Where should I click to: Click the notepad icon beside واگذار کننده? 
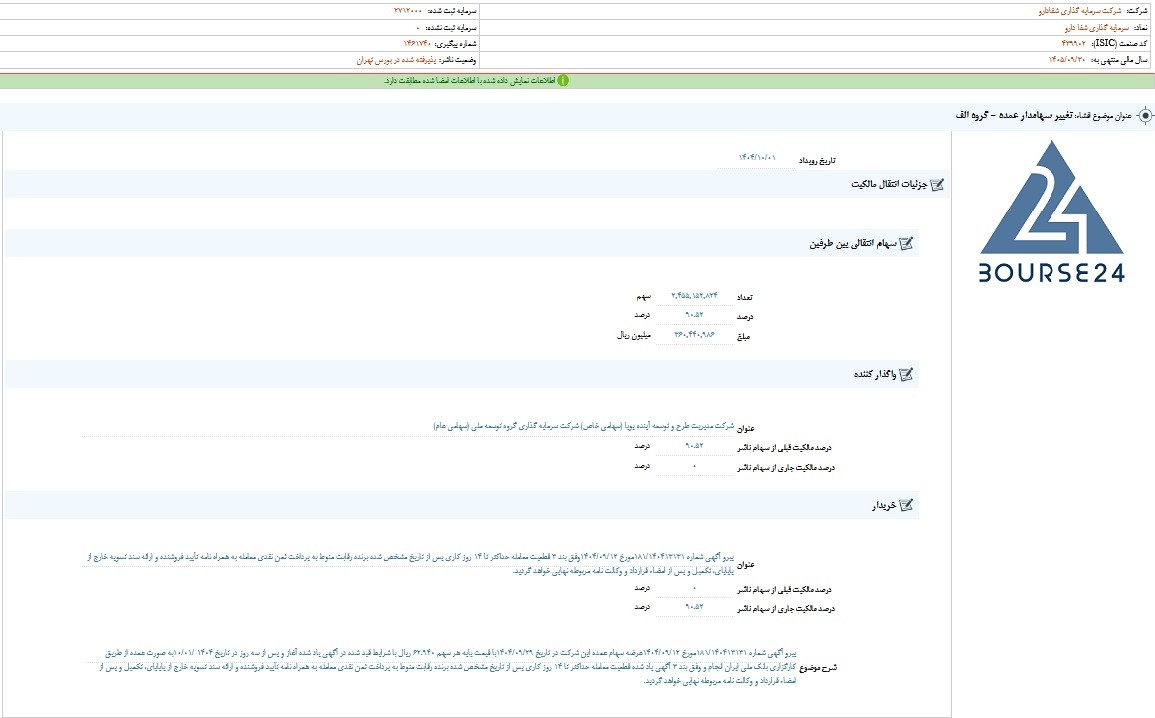click(906, 375)
